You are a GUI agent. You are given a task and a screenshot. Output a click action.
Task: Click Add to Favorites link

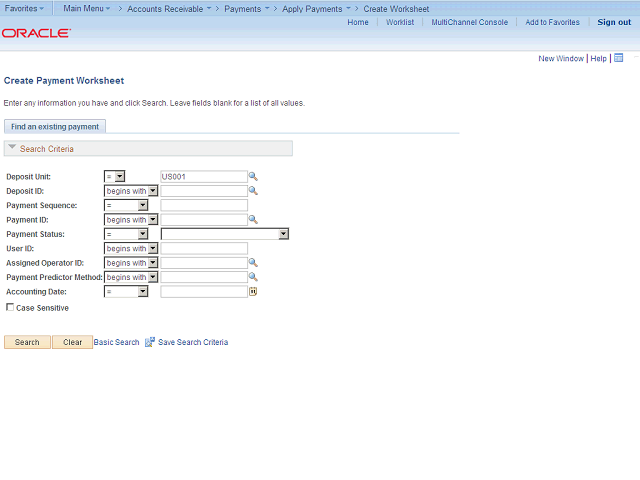pos(552,22)
